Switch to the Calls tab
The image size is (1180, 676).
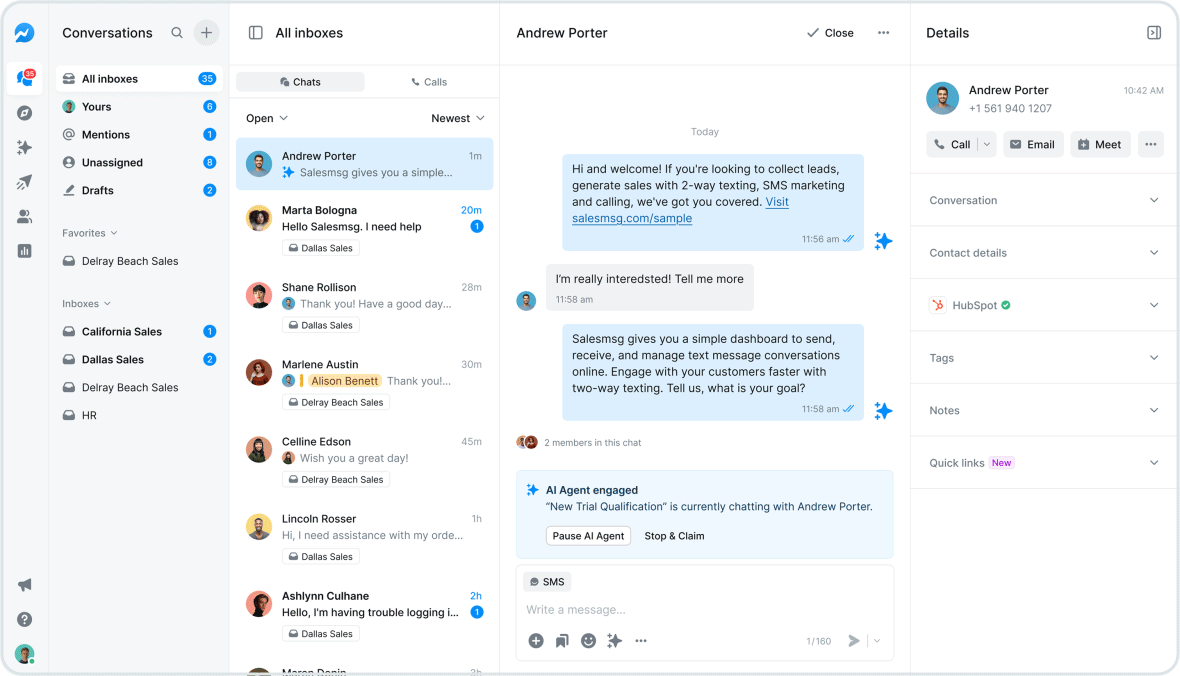[x=430, y=81]
